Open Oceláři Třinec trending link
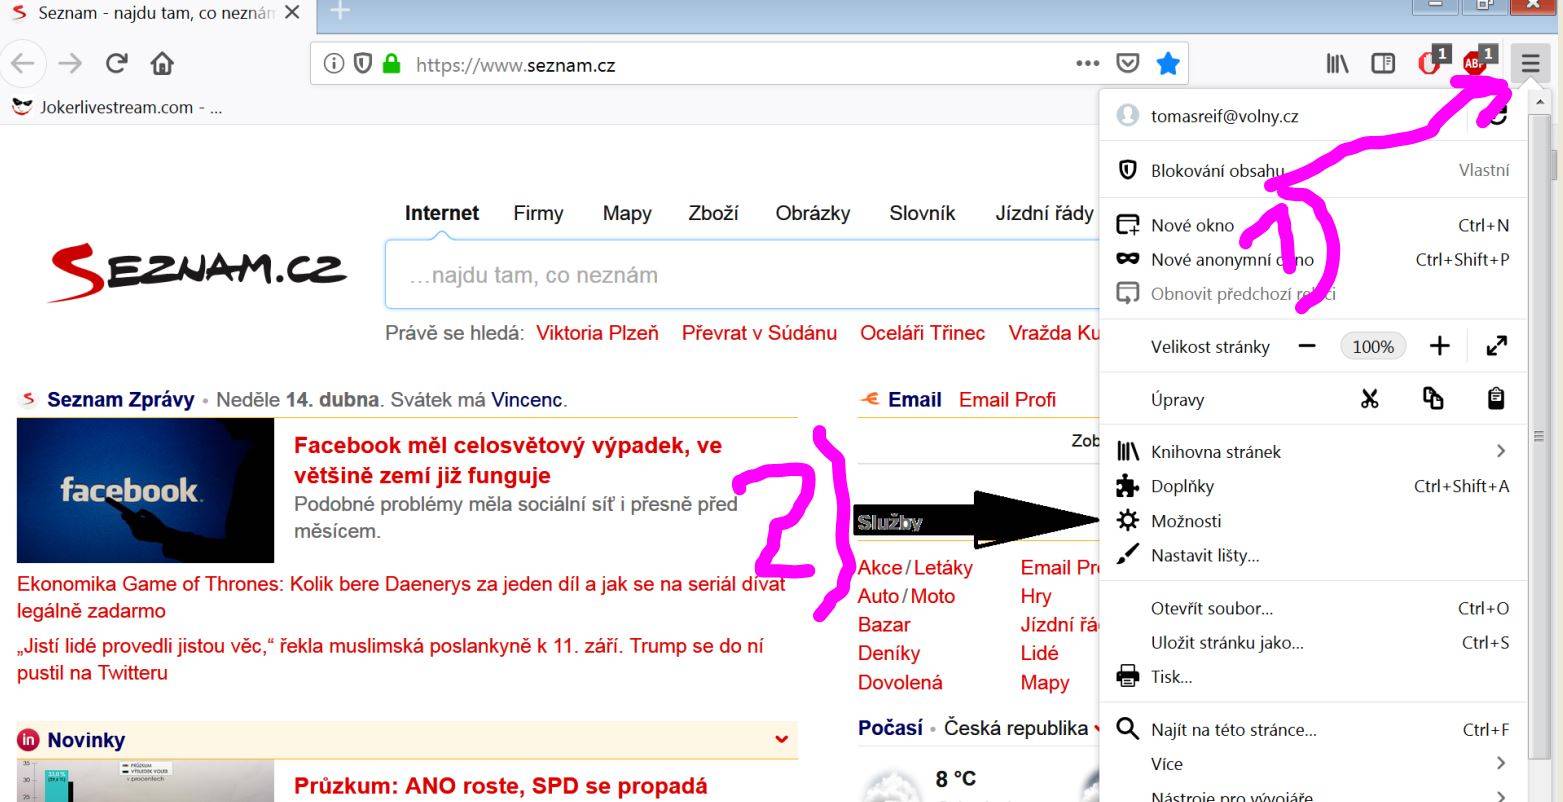This screenshot has width=1563, height=802. click(x=922, y=333)
